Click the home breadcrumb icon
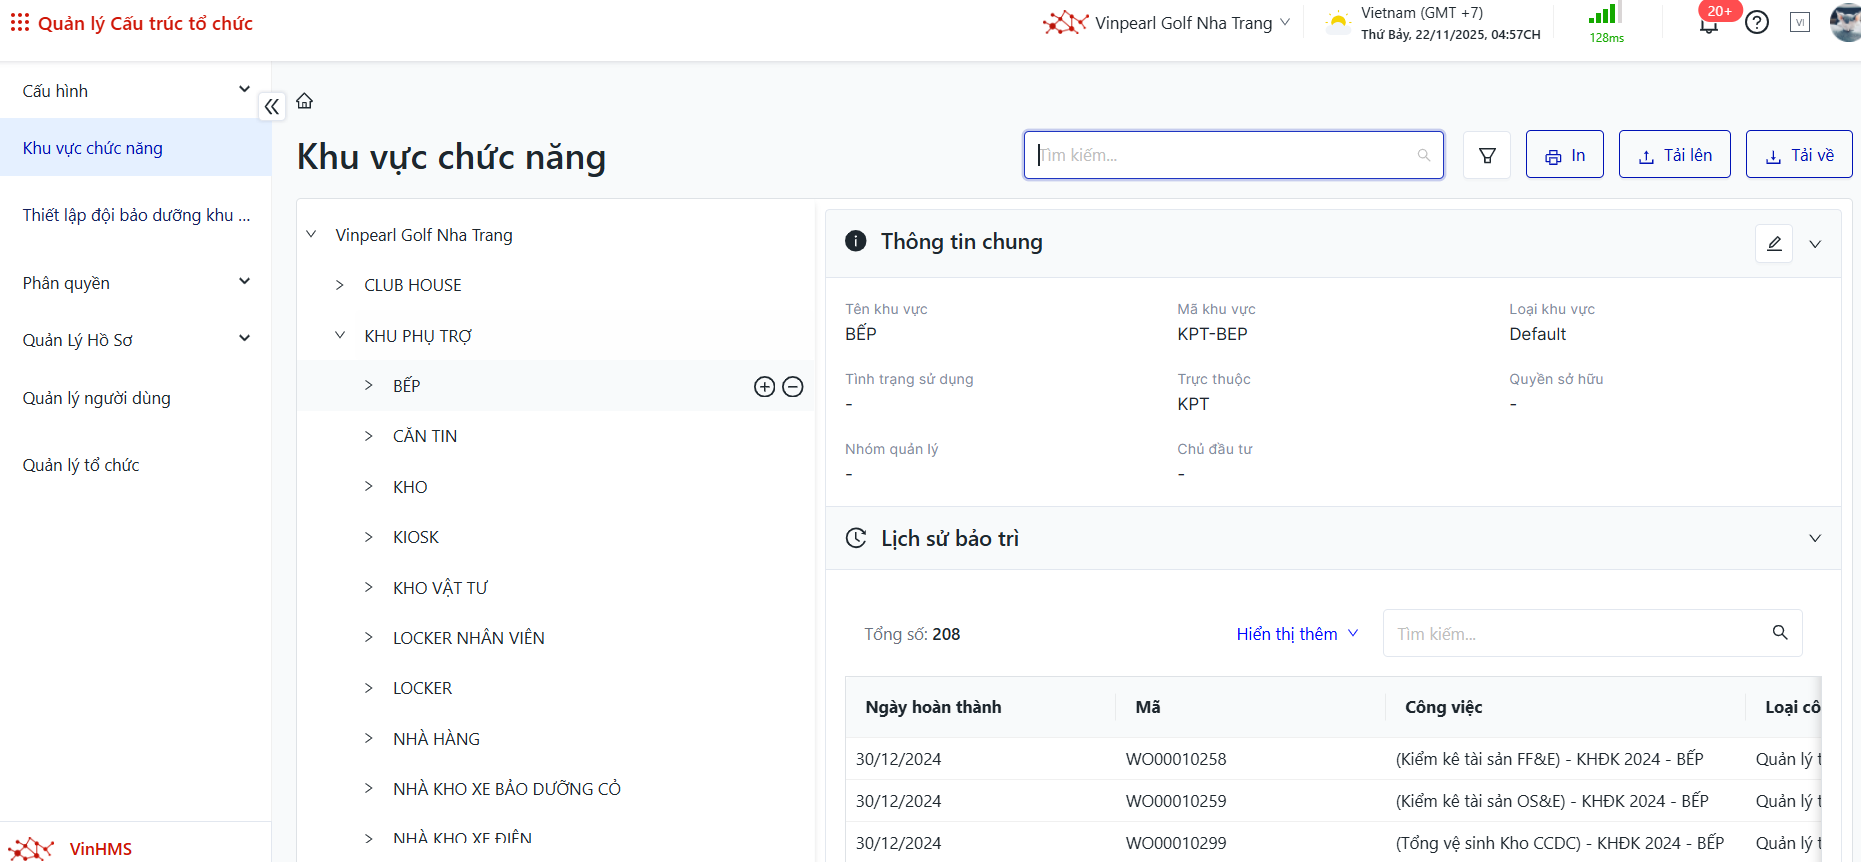 pos(305,101)
